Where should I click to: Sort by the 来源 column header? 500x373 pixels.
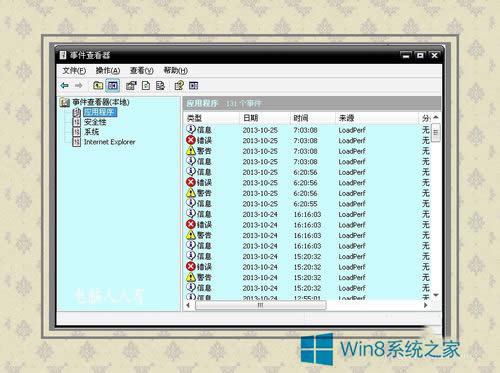tap(377, 118)
